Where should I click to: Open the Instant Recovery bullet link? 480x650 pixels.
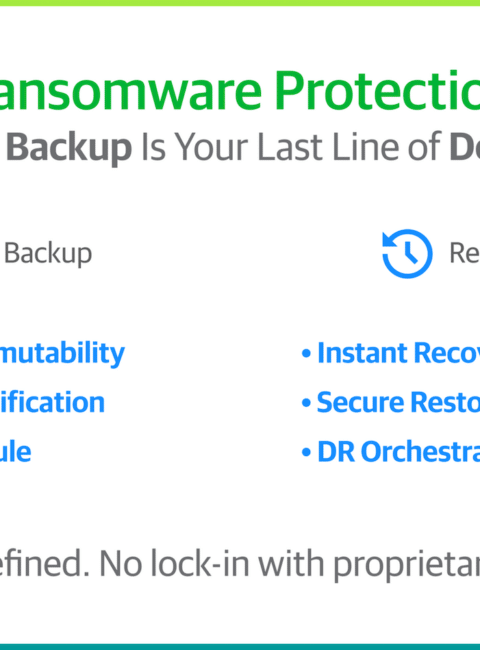(x=398, y=353)
